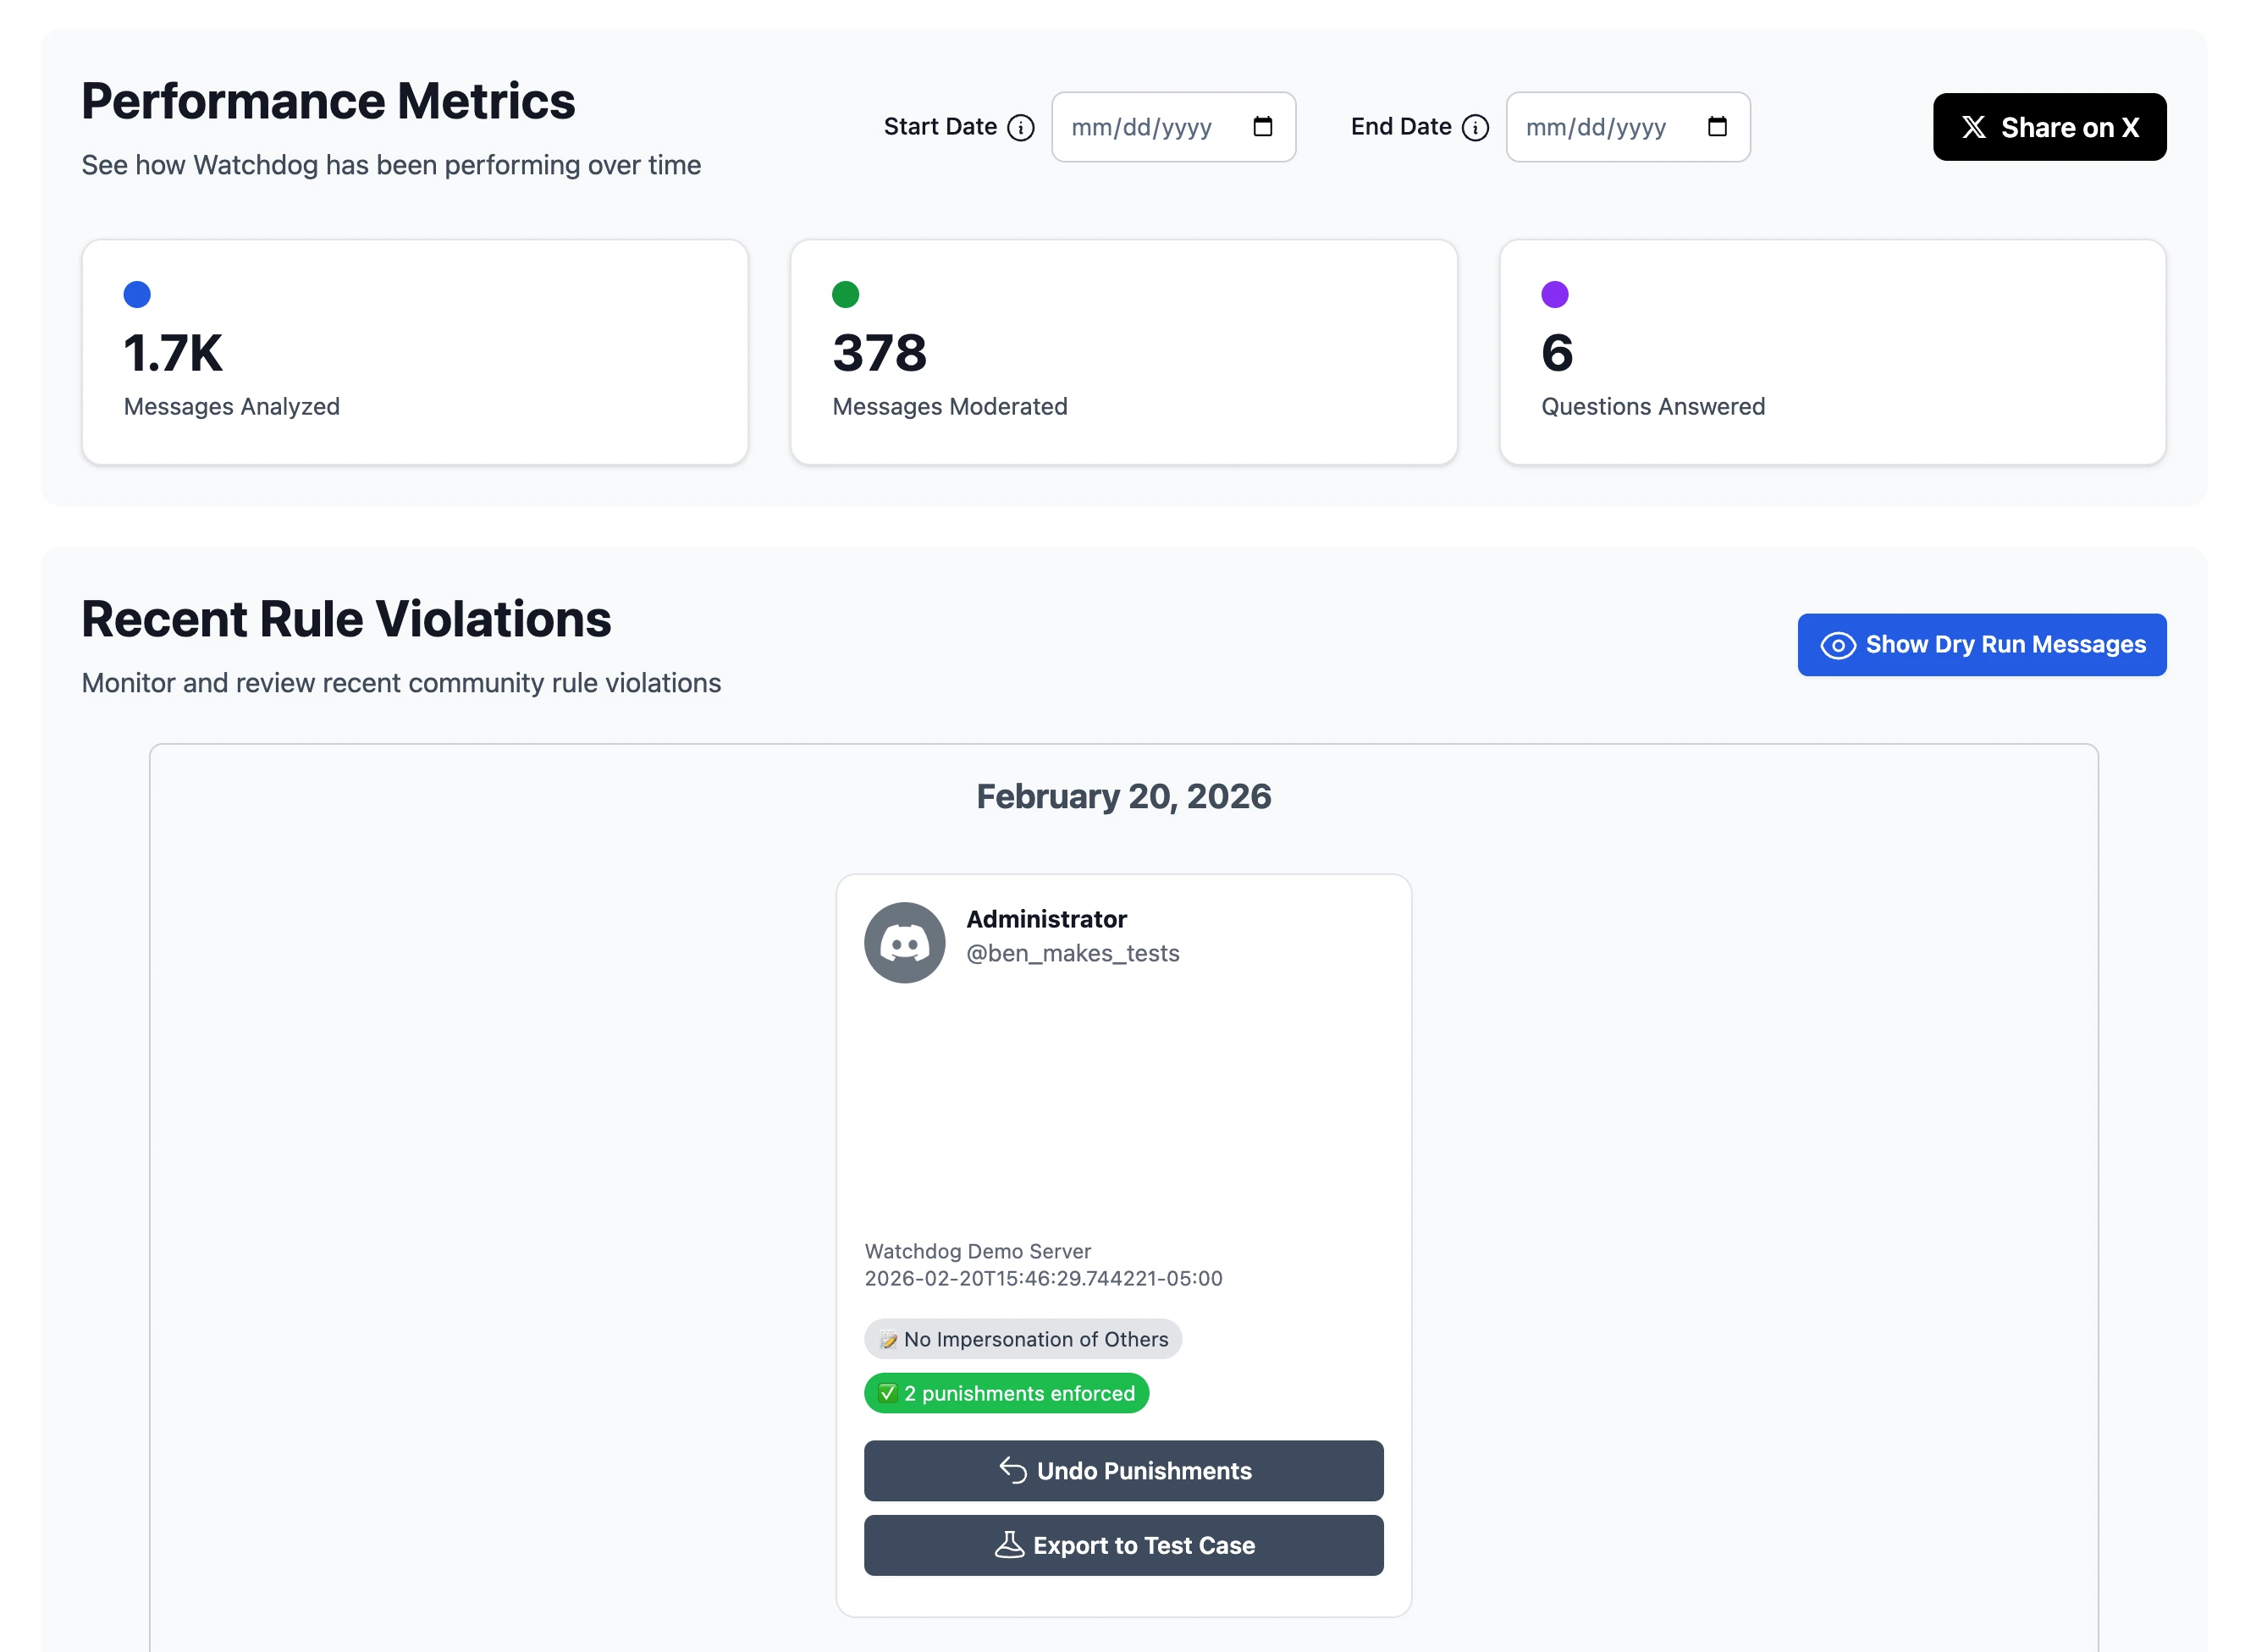2245x1652 pixels.
Task: Toggle Show Dry Run Messages
Action: tap(1981, 645)
